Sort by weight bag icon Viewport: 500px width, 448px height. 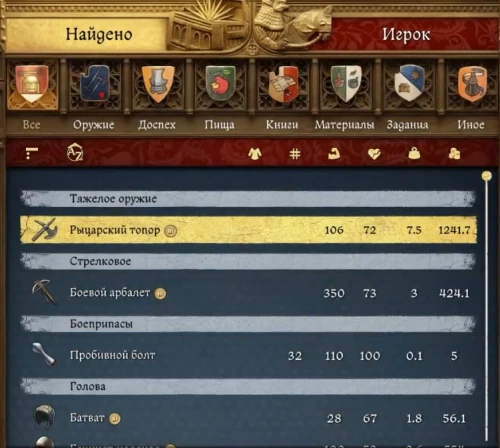pos(414,153)
